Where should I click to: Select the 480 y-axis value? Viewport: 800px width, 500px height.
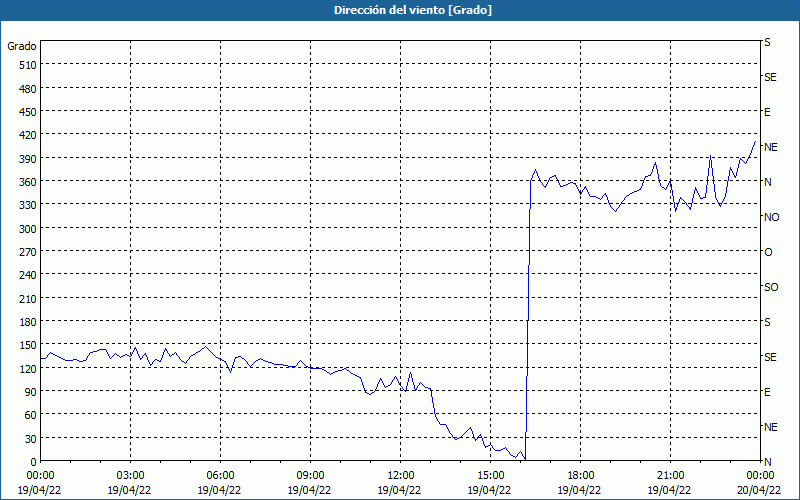(28, 89)
